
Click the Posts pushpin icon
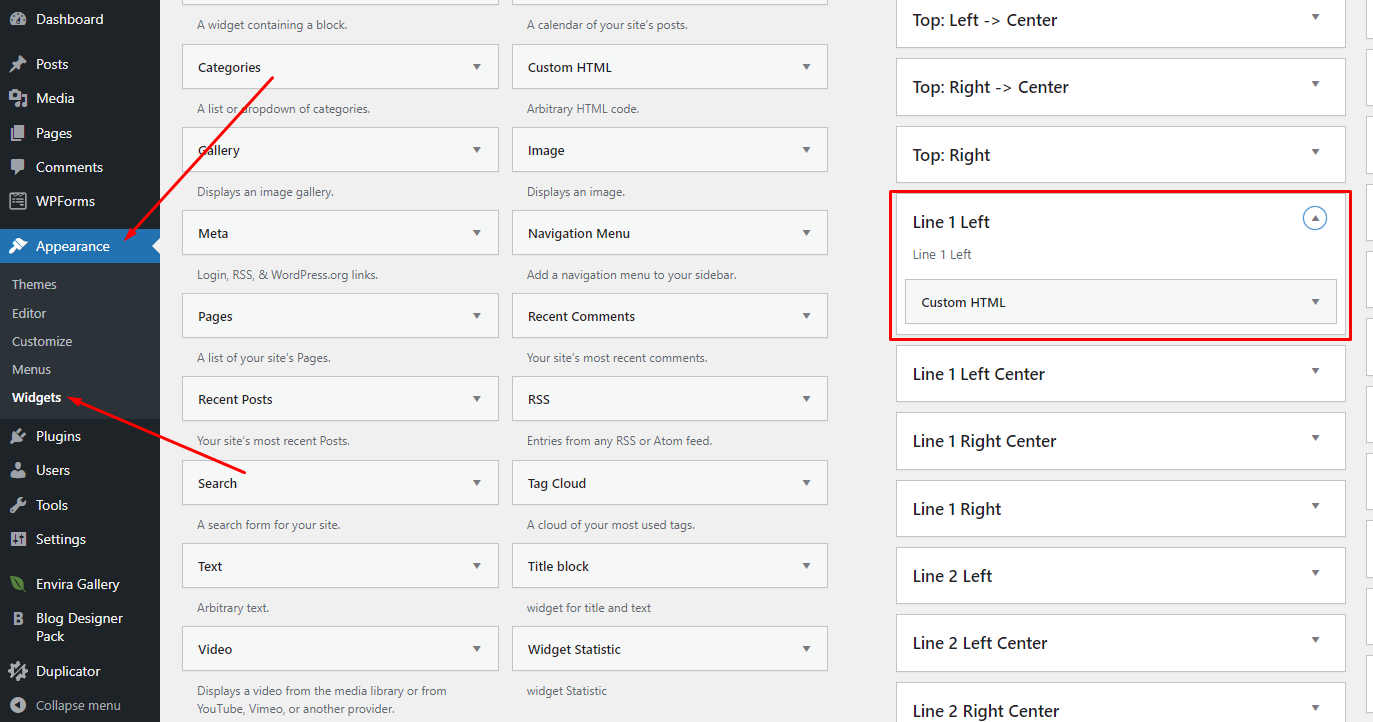coord(18,64)
